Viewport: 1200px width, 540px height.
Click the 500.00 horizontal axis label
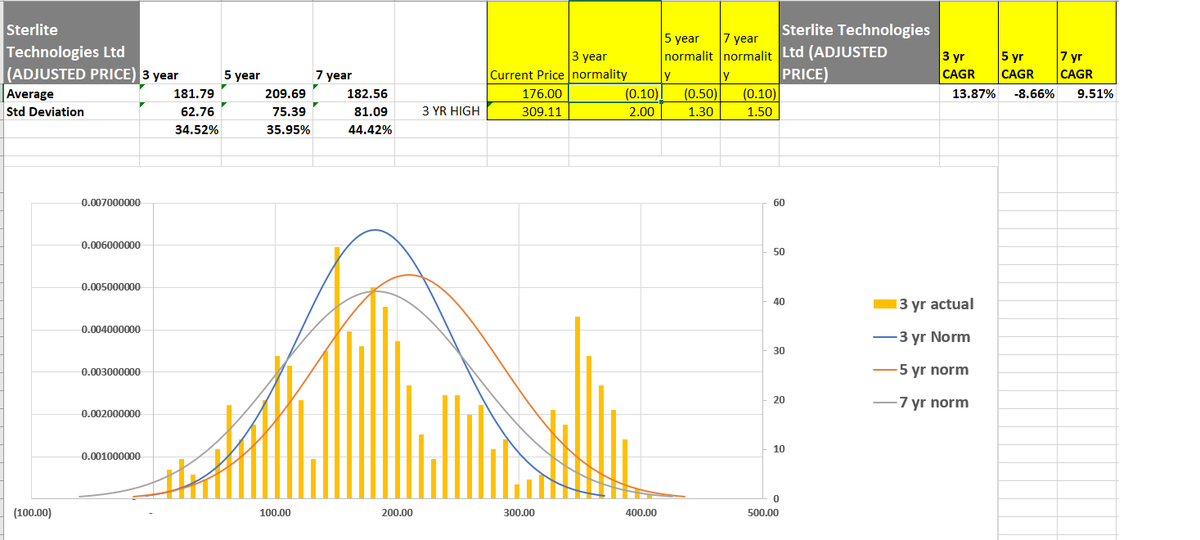point(763,512)
